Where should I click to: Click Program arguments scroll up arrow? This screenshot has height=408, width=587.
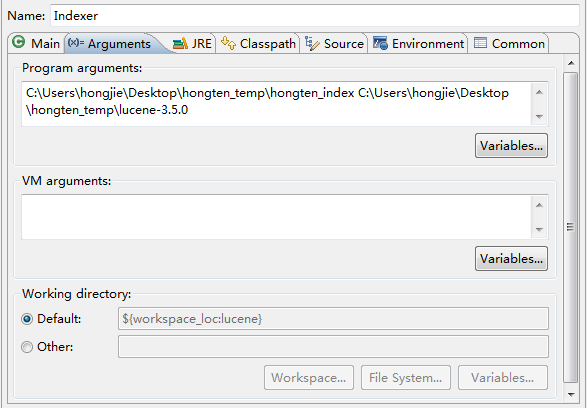pyautogui.click(x=539, y=92)
